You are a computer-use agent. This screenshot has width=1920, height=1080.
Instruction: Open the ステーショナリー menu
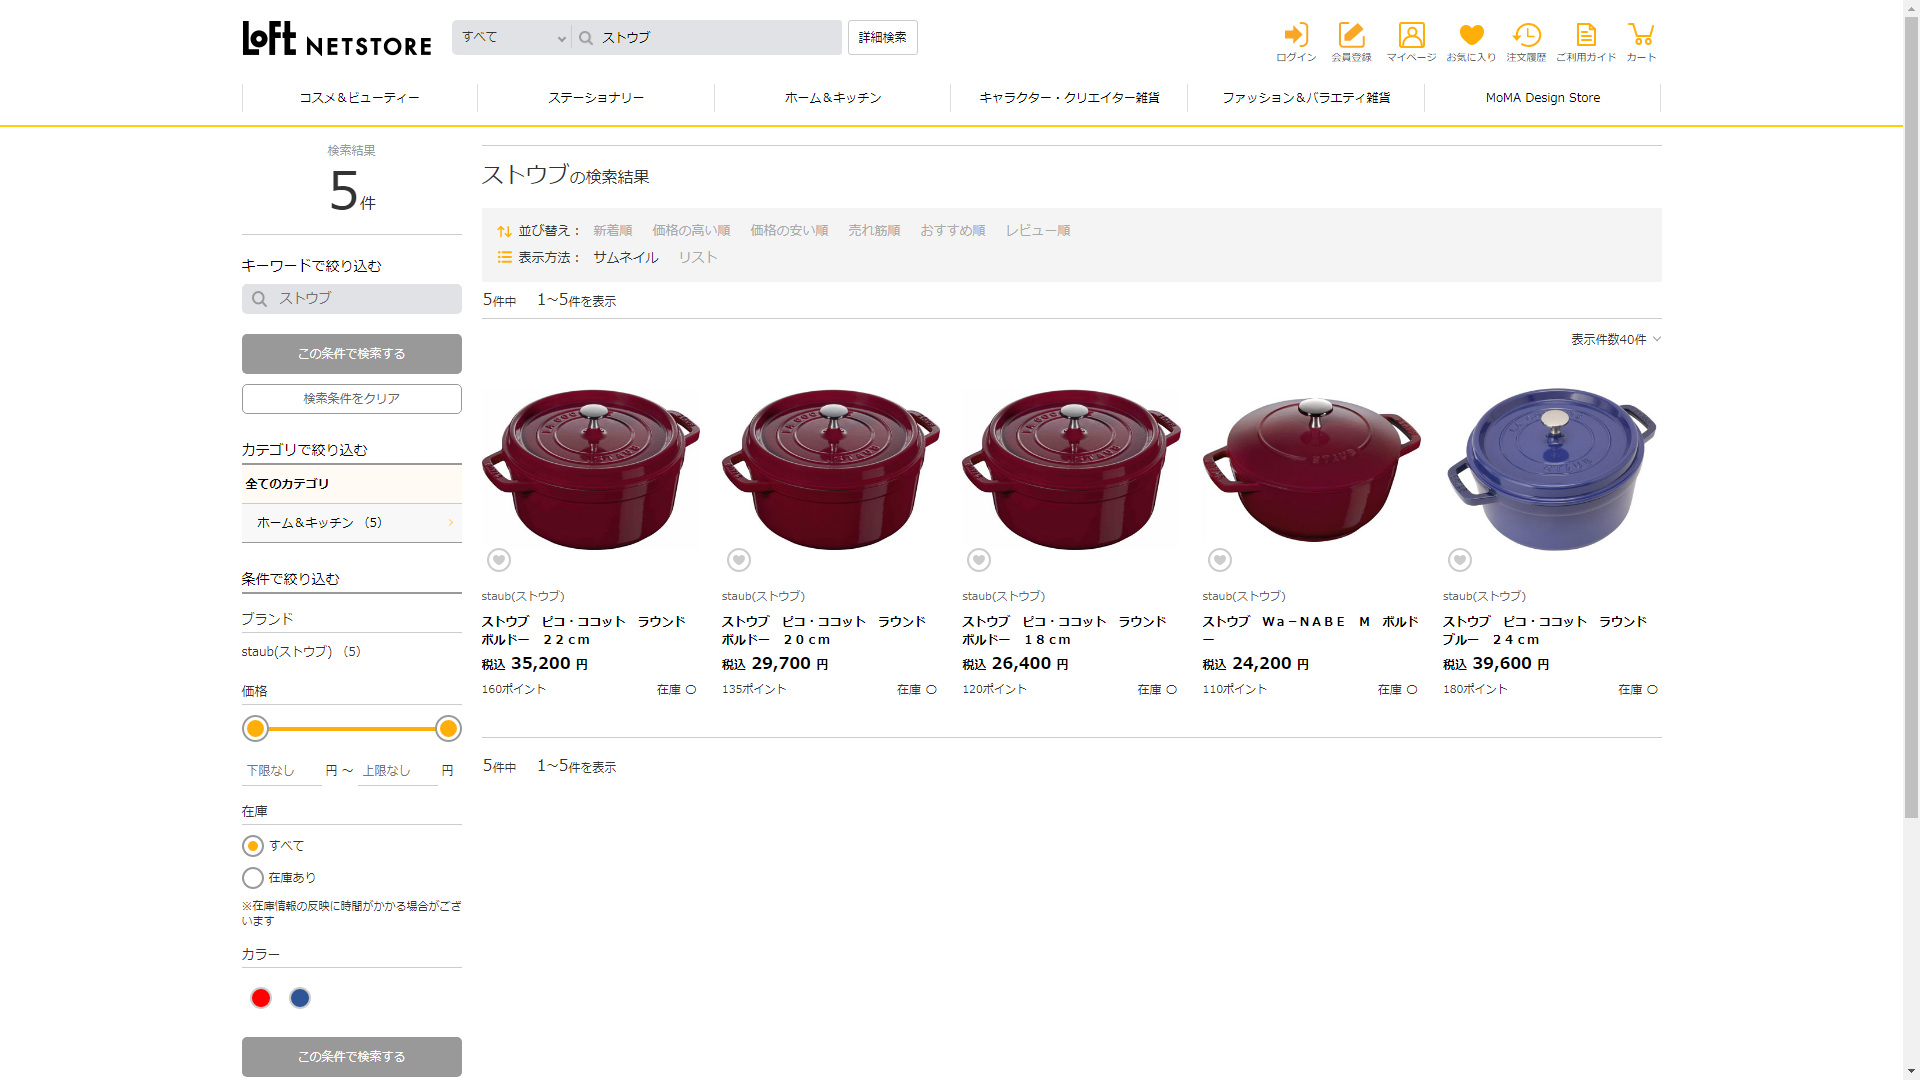click(x=596, y=98)
